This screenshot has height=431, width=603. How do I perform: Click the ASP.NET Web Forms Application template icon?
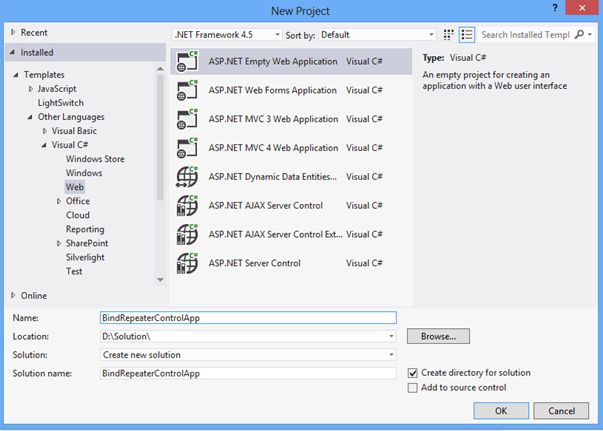click(x=187, y=90)
